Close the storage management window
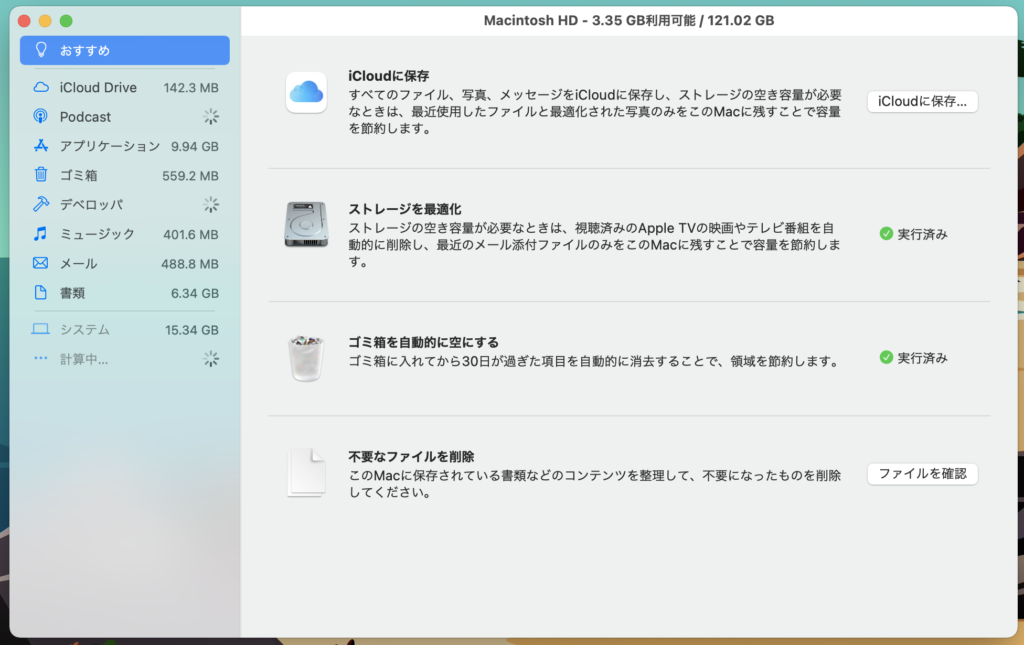1024x645 pixels. [24, 21]
